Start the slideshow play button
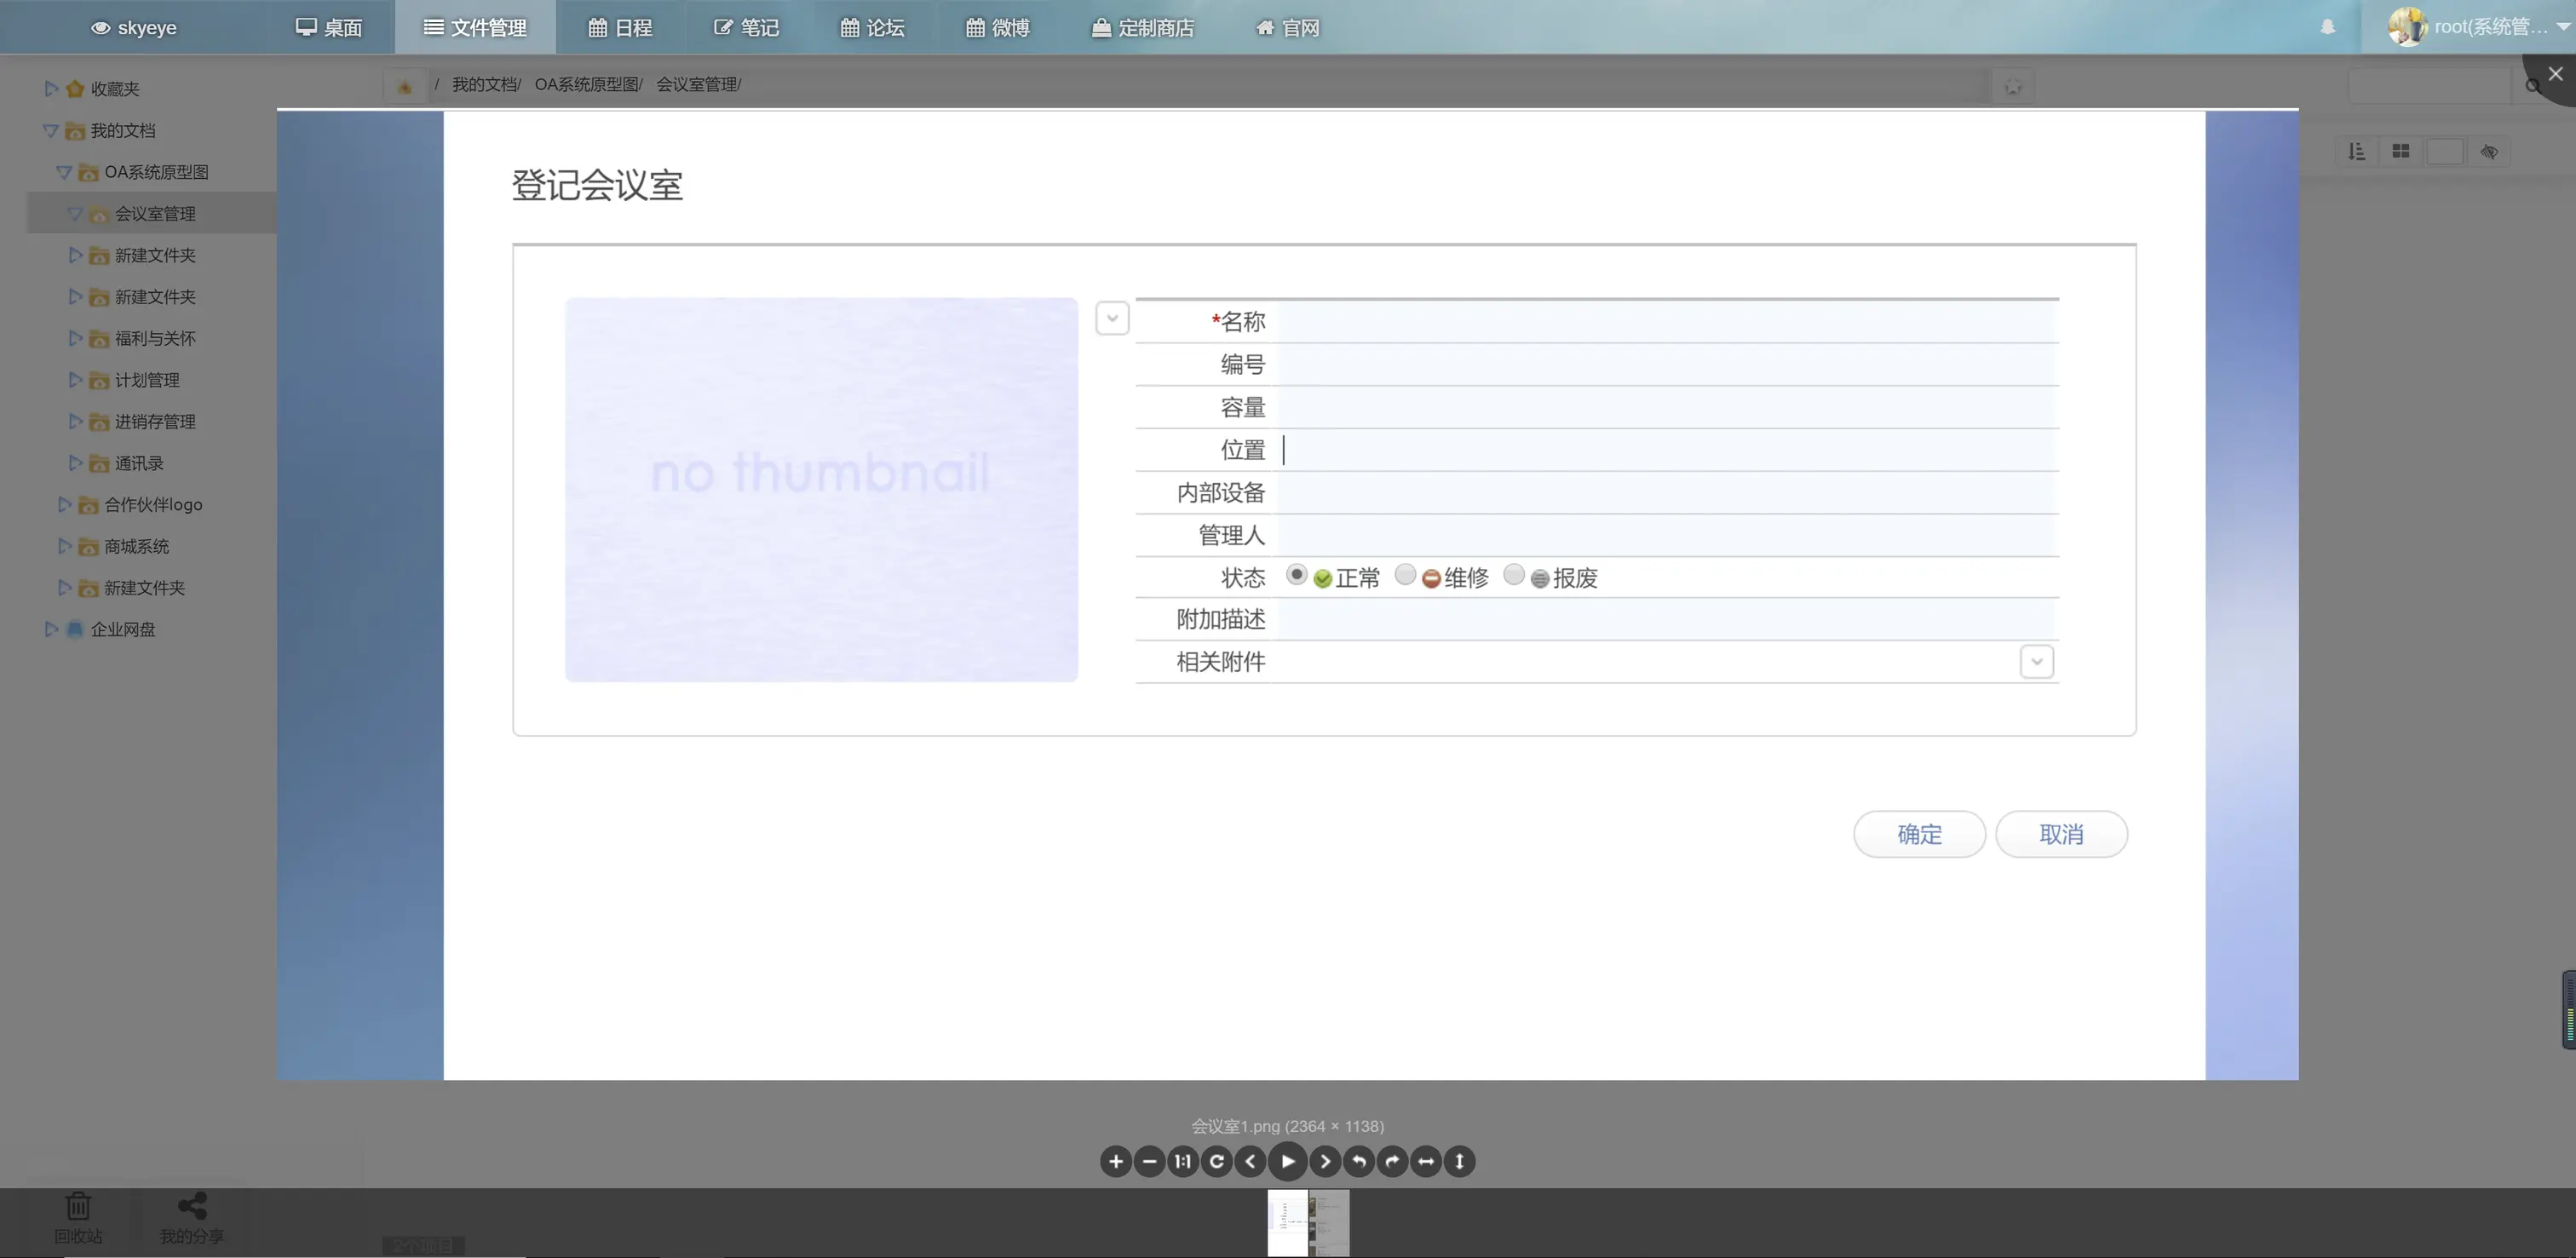 point(1288,1161)
